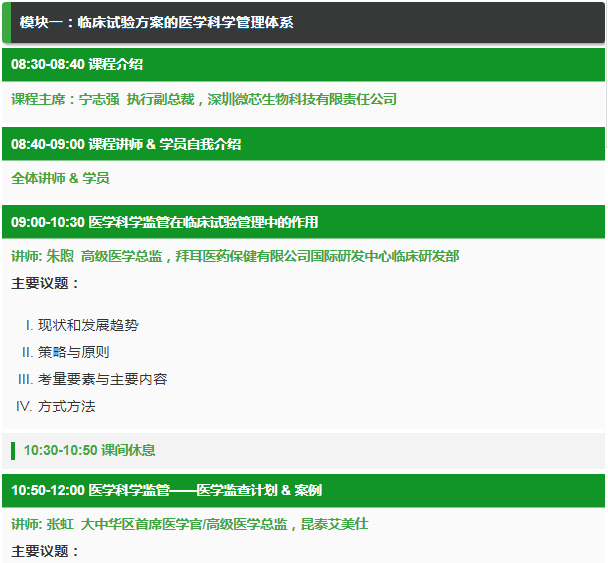Select list item II. 策略与原则

coord(66,352)
